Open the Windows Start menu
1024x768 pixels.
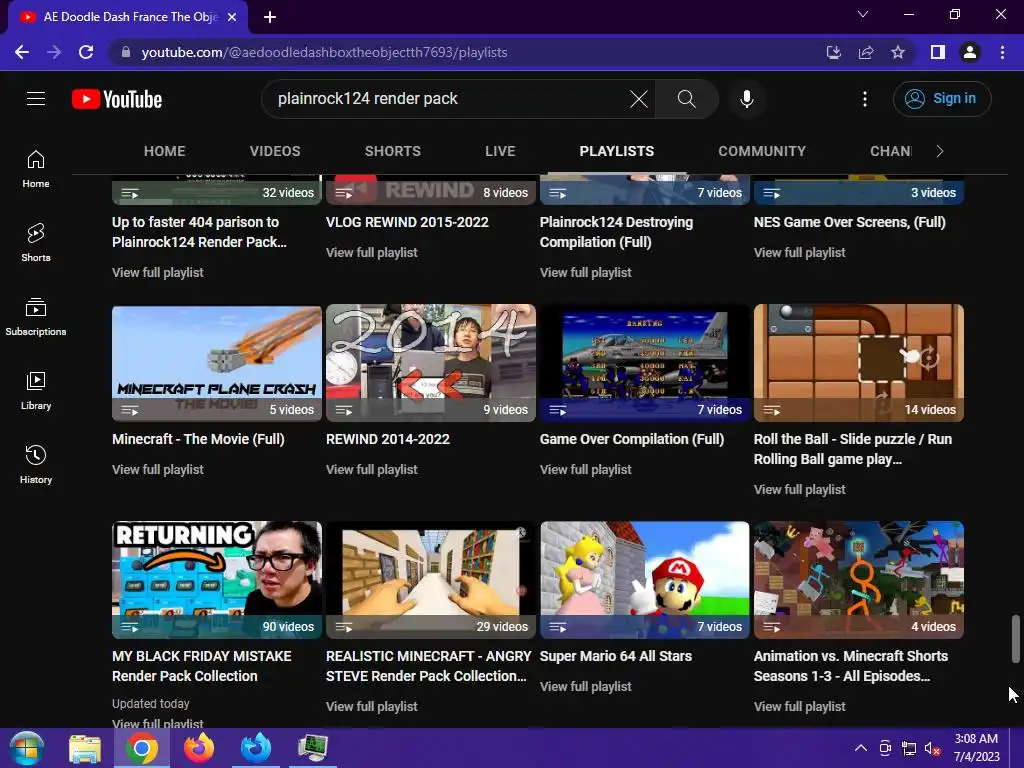(27, 748)
